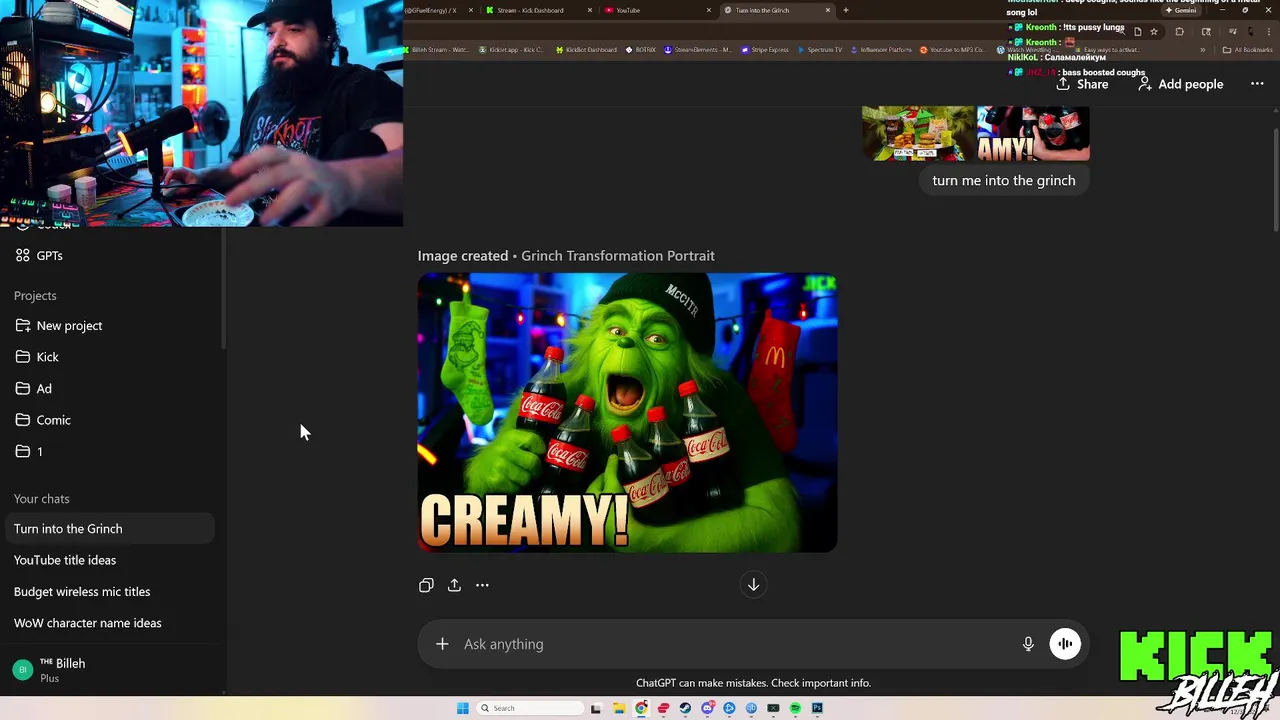The image size is (1280, 720).
Task: Open the uploaded food thumbnail image
Action: (918, 133)
